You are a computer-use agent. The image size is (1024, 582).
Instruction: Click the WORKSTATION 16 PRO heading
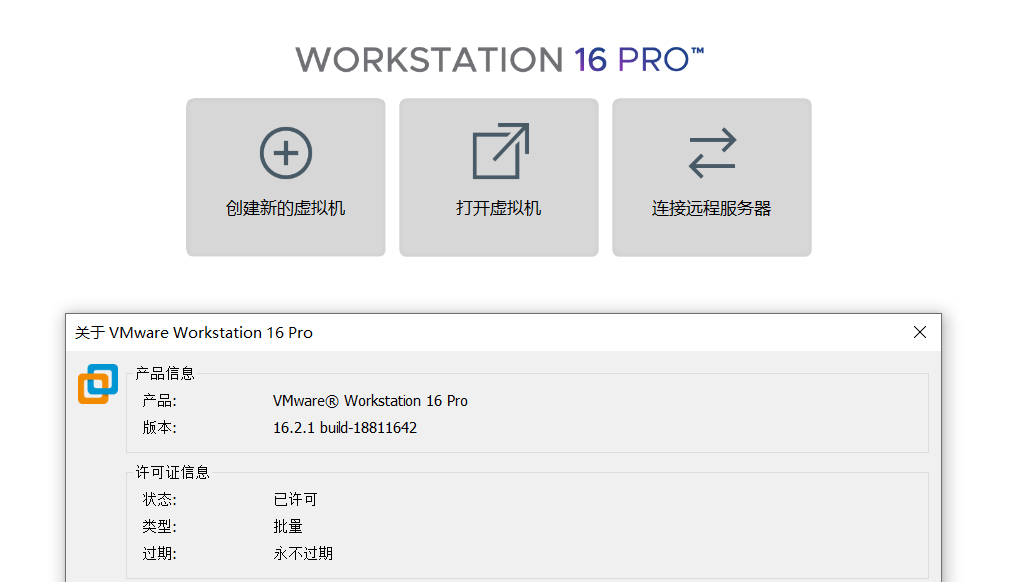click(x=500, y=59)
